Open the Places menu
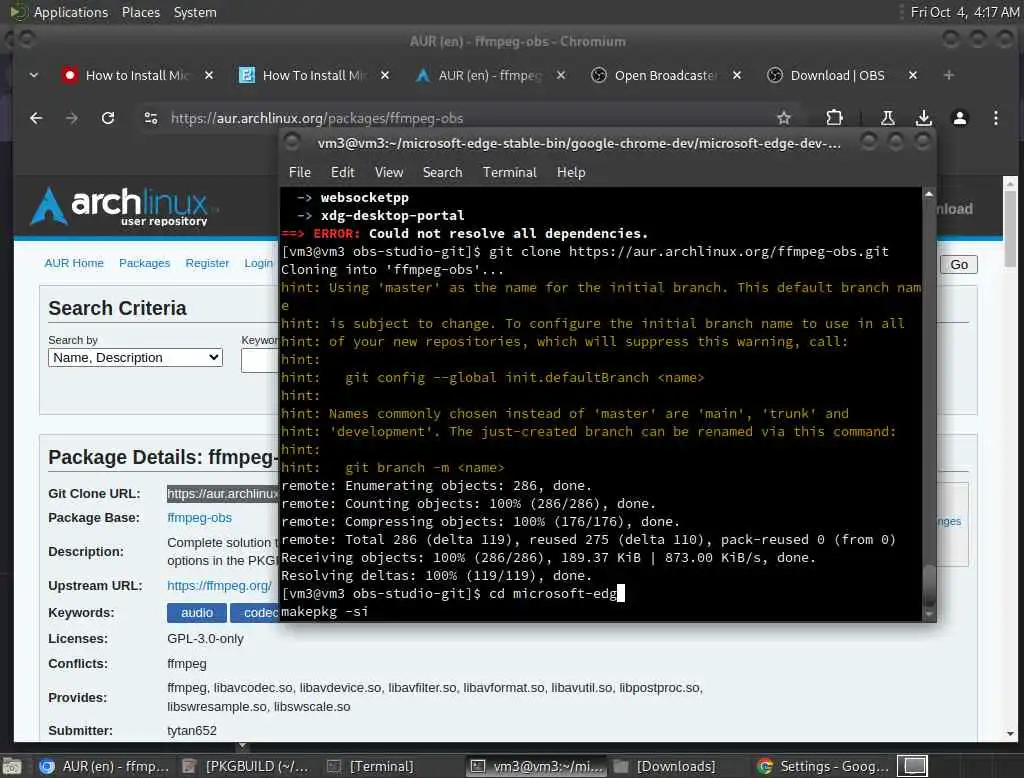 (140, 12)
